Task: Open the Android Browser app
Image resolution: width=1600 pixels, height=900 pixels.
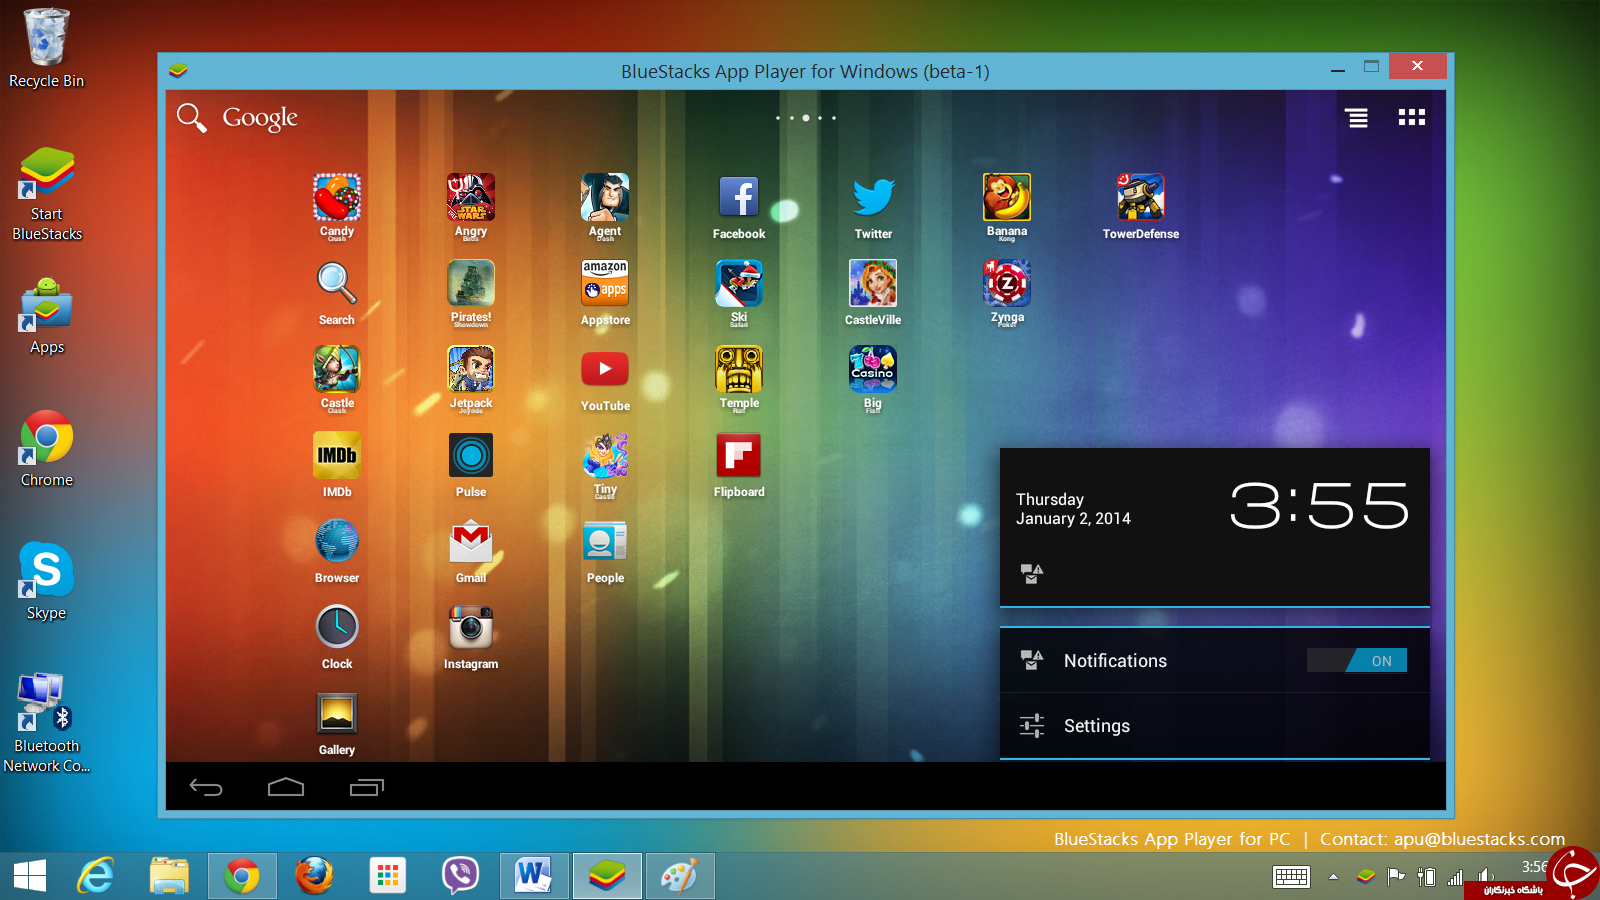Action: click(x=337, y=542)
